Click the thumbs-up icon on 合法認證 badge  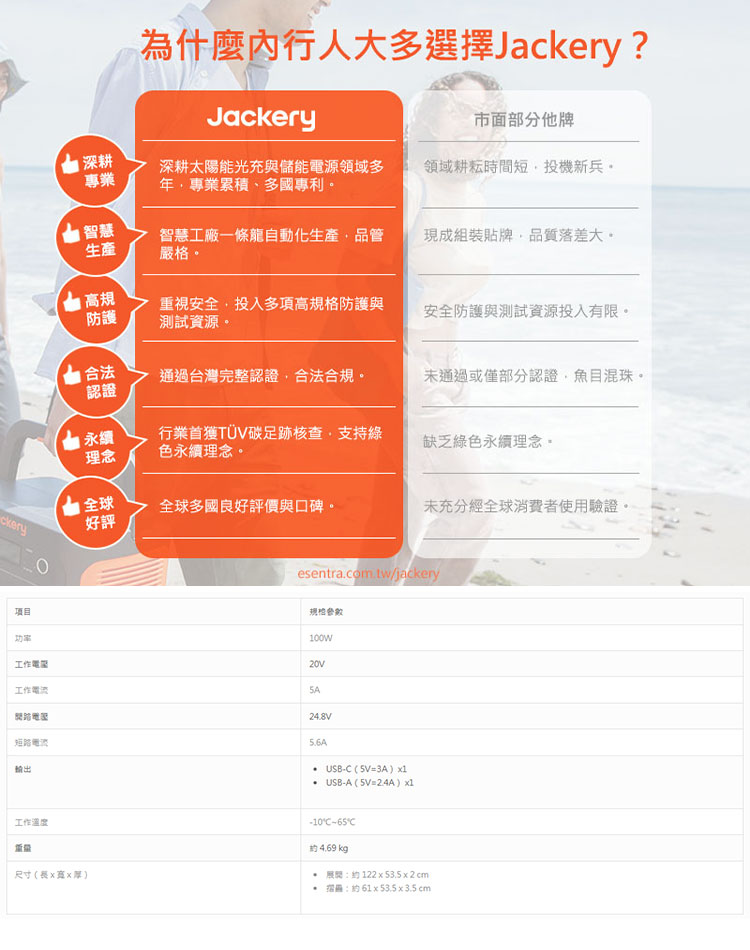coord(71,373)
